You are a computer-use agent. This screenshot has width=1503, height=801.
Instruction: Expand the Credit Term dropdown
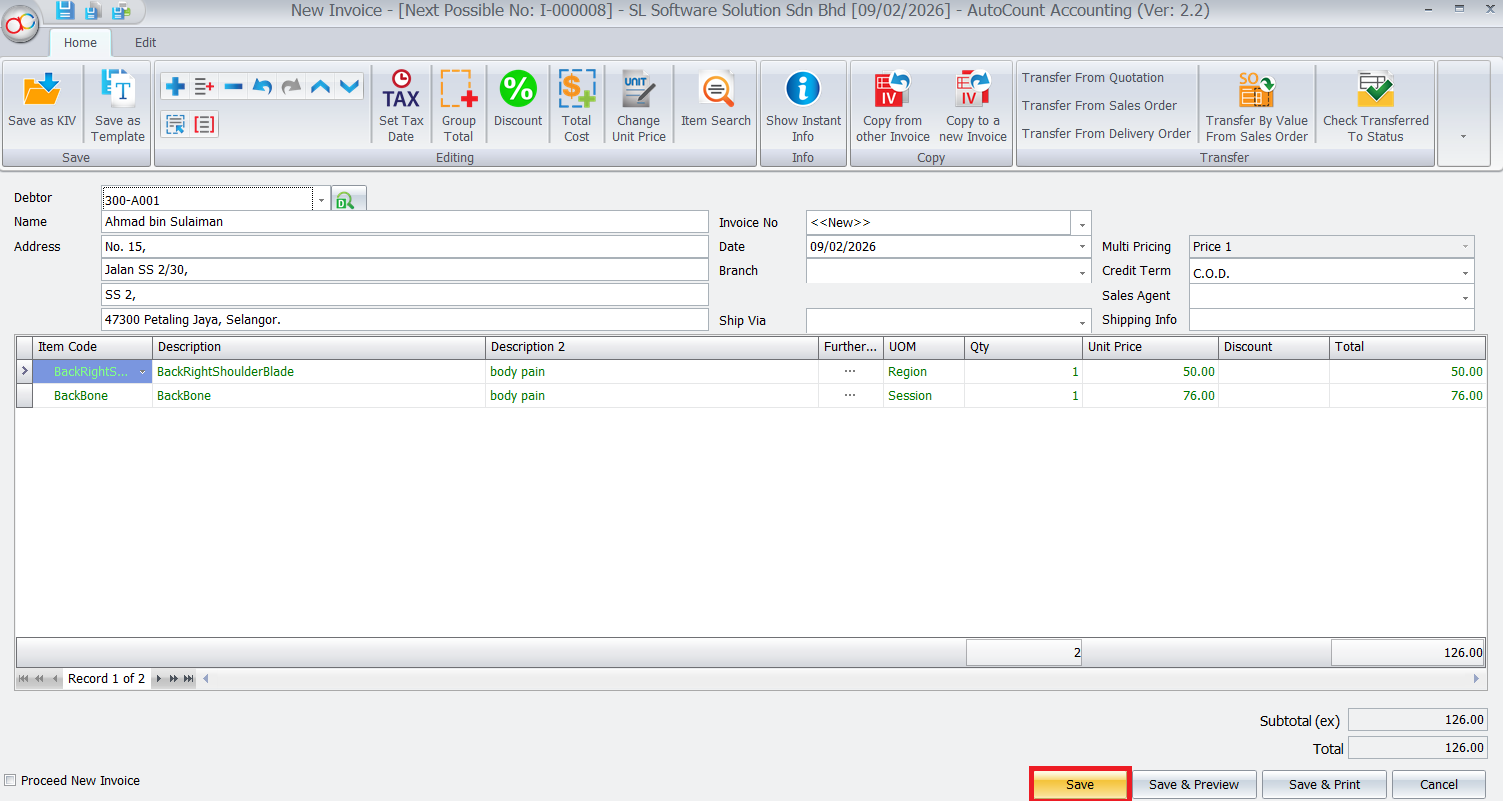1465,272
